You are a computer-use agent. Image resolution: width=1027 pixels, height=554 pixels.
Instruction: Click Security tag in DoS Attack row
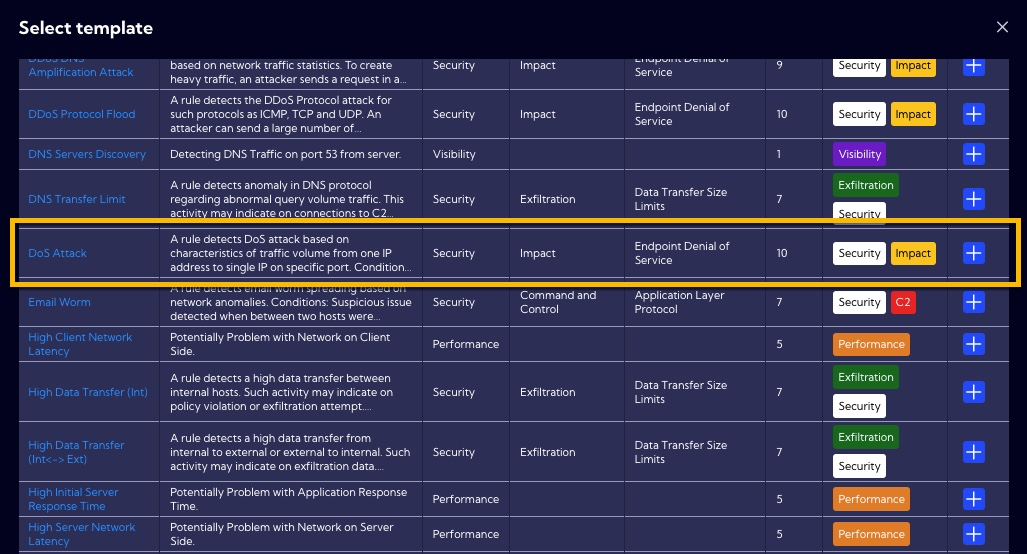coord(859,253)
